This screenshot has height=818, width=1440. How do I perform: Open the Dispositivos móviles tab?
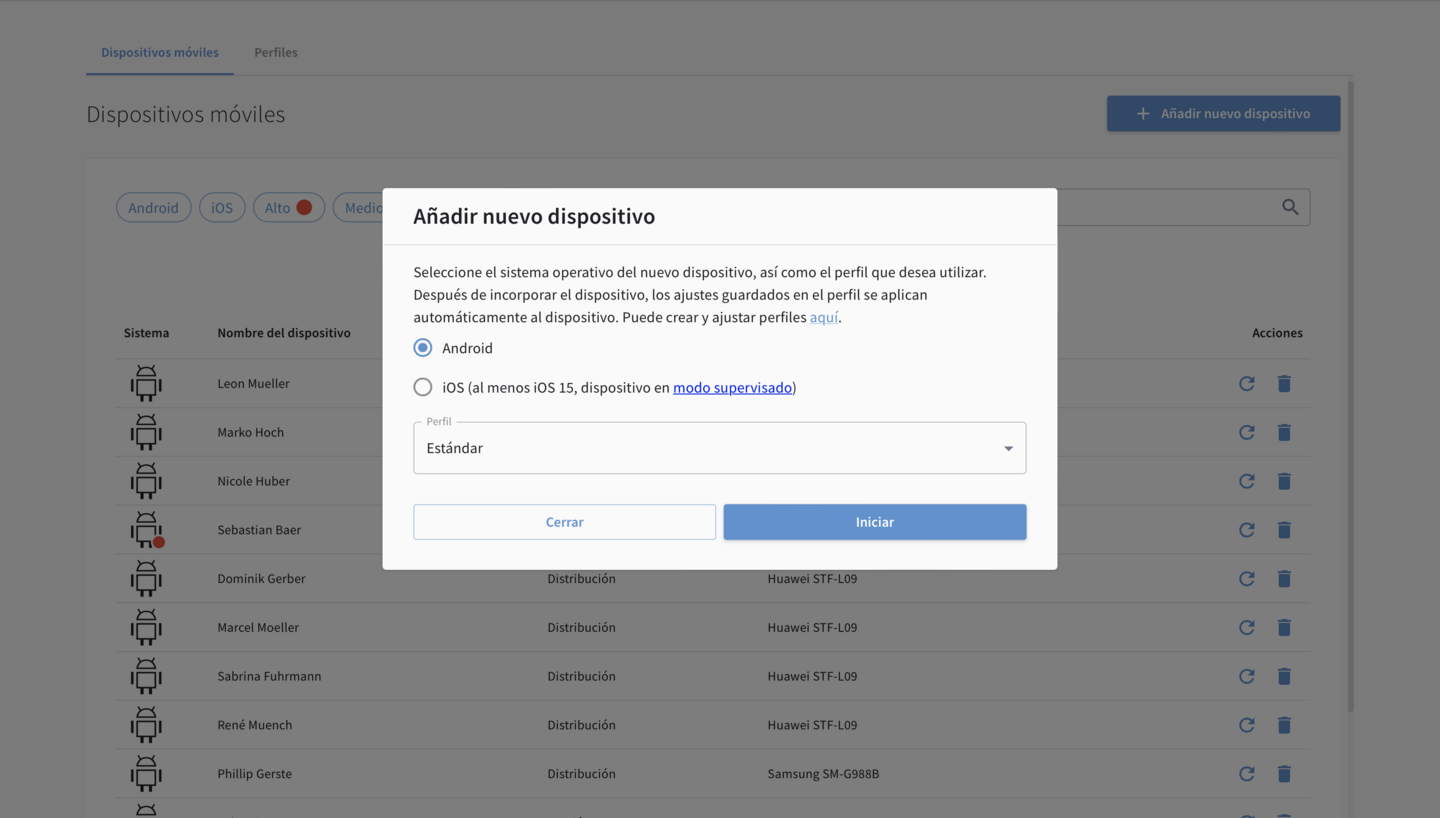pyautogui.click(x=159, y=52)
